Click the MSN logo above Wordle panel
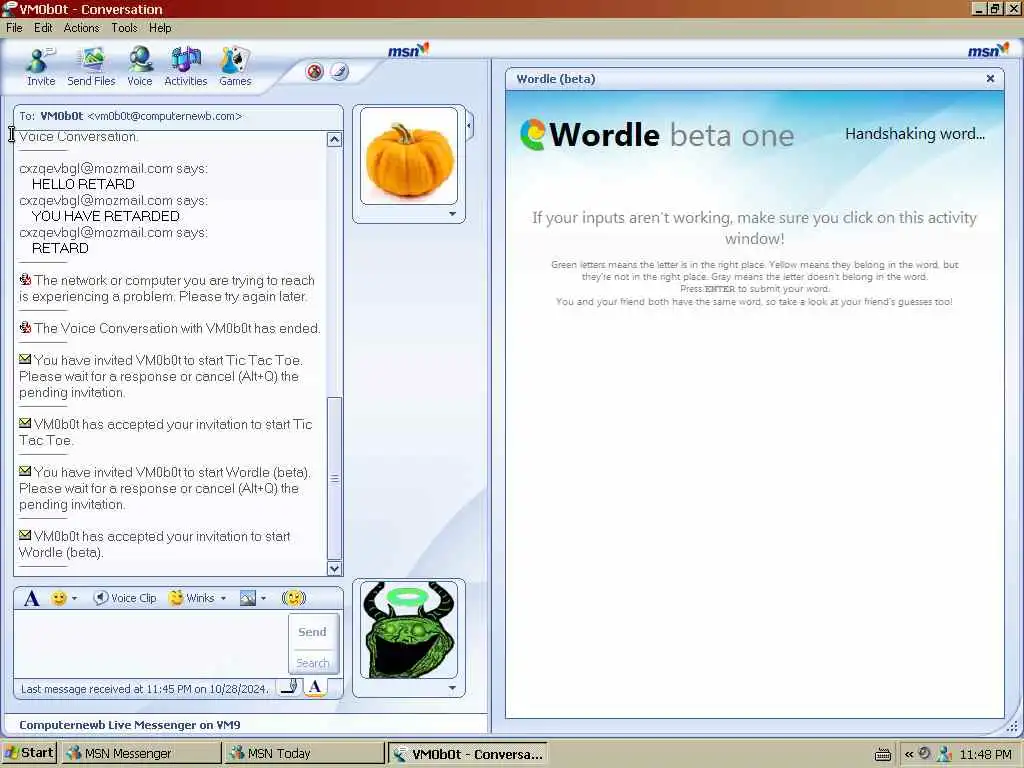The width and height of the screenshot is (1024, 768). coord(987,50)
